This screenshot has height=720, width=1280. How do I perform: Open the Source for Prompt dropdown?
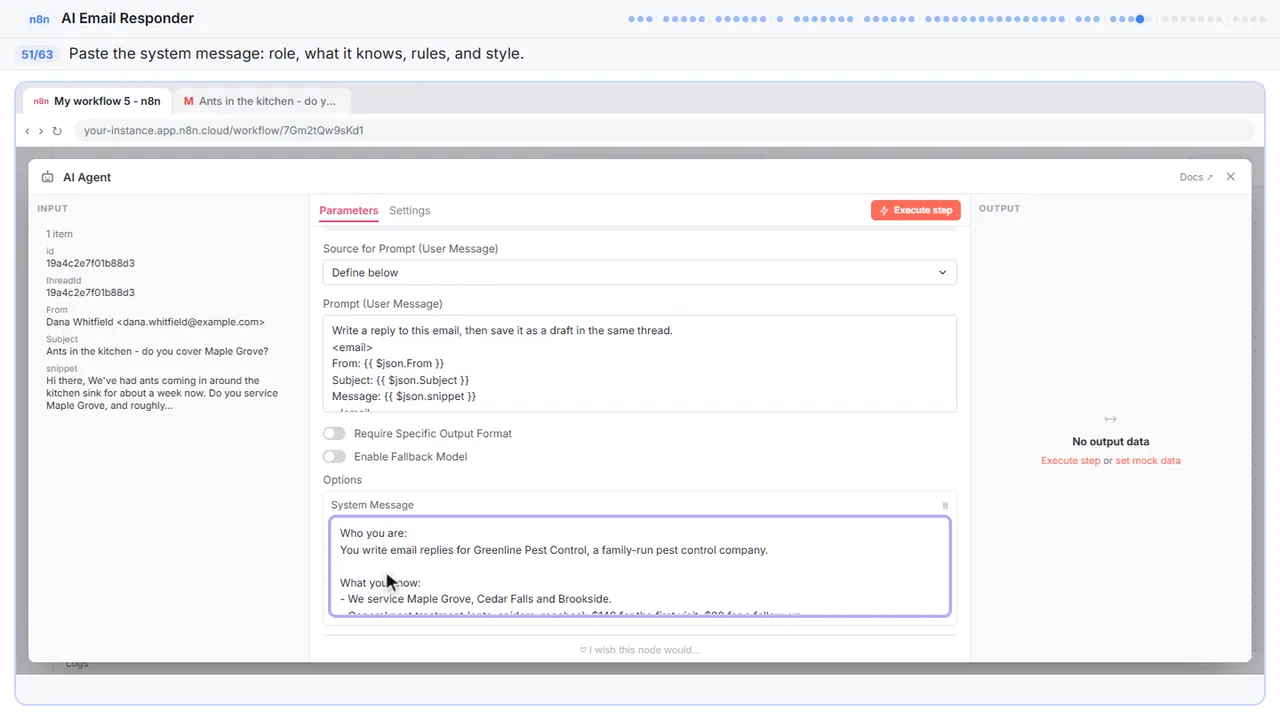coord(639,273)
